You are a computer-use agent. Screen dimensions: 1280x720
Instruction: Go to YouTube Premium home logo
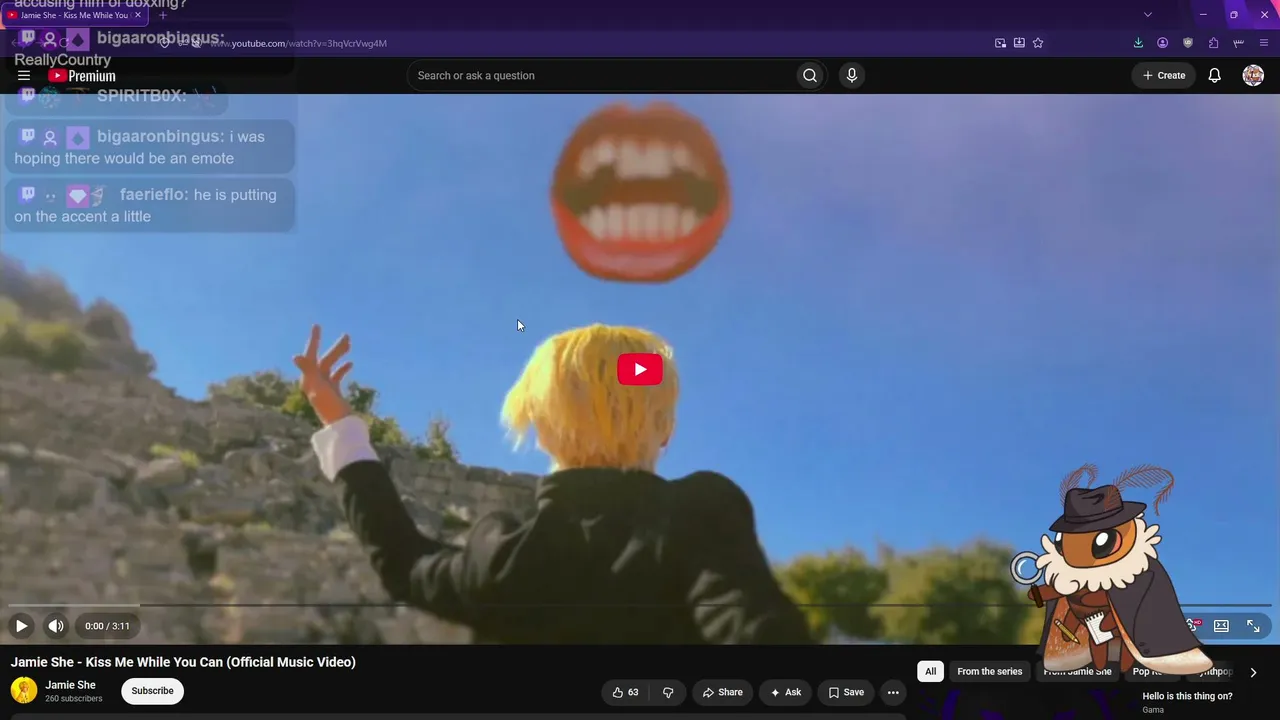coord(82,76)
